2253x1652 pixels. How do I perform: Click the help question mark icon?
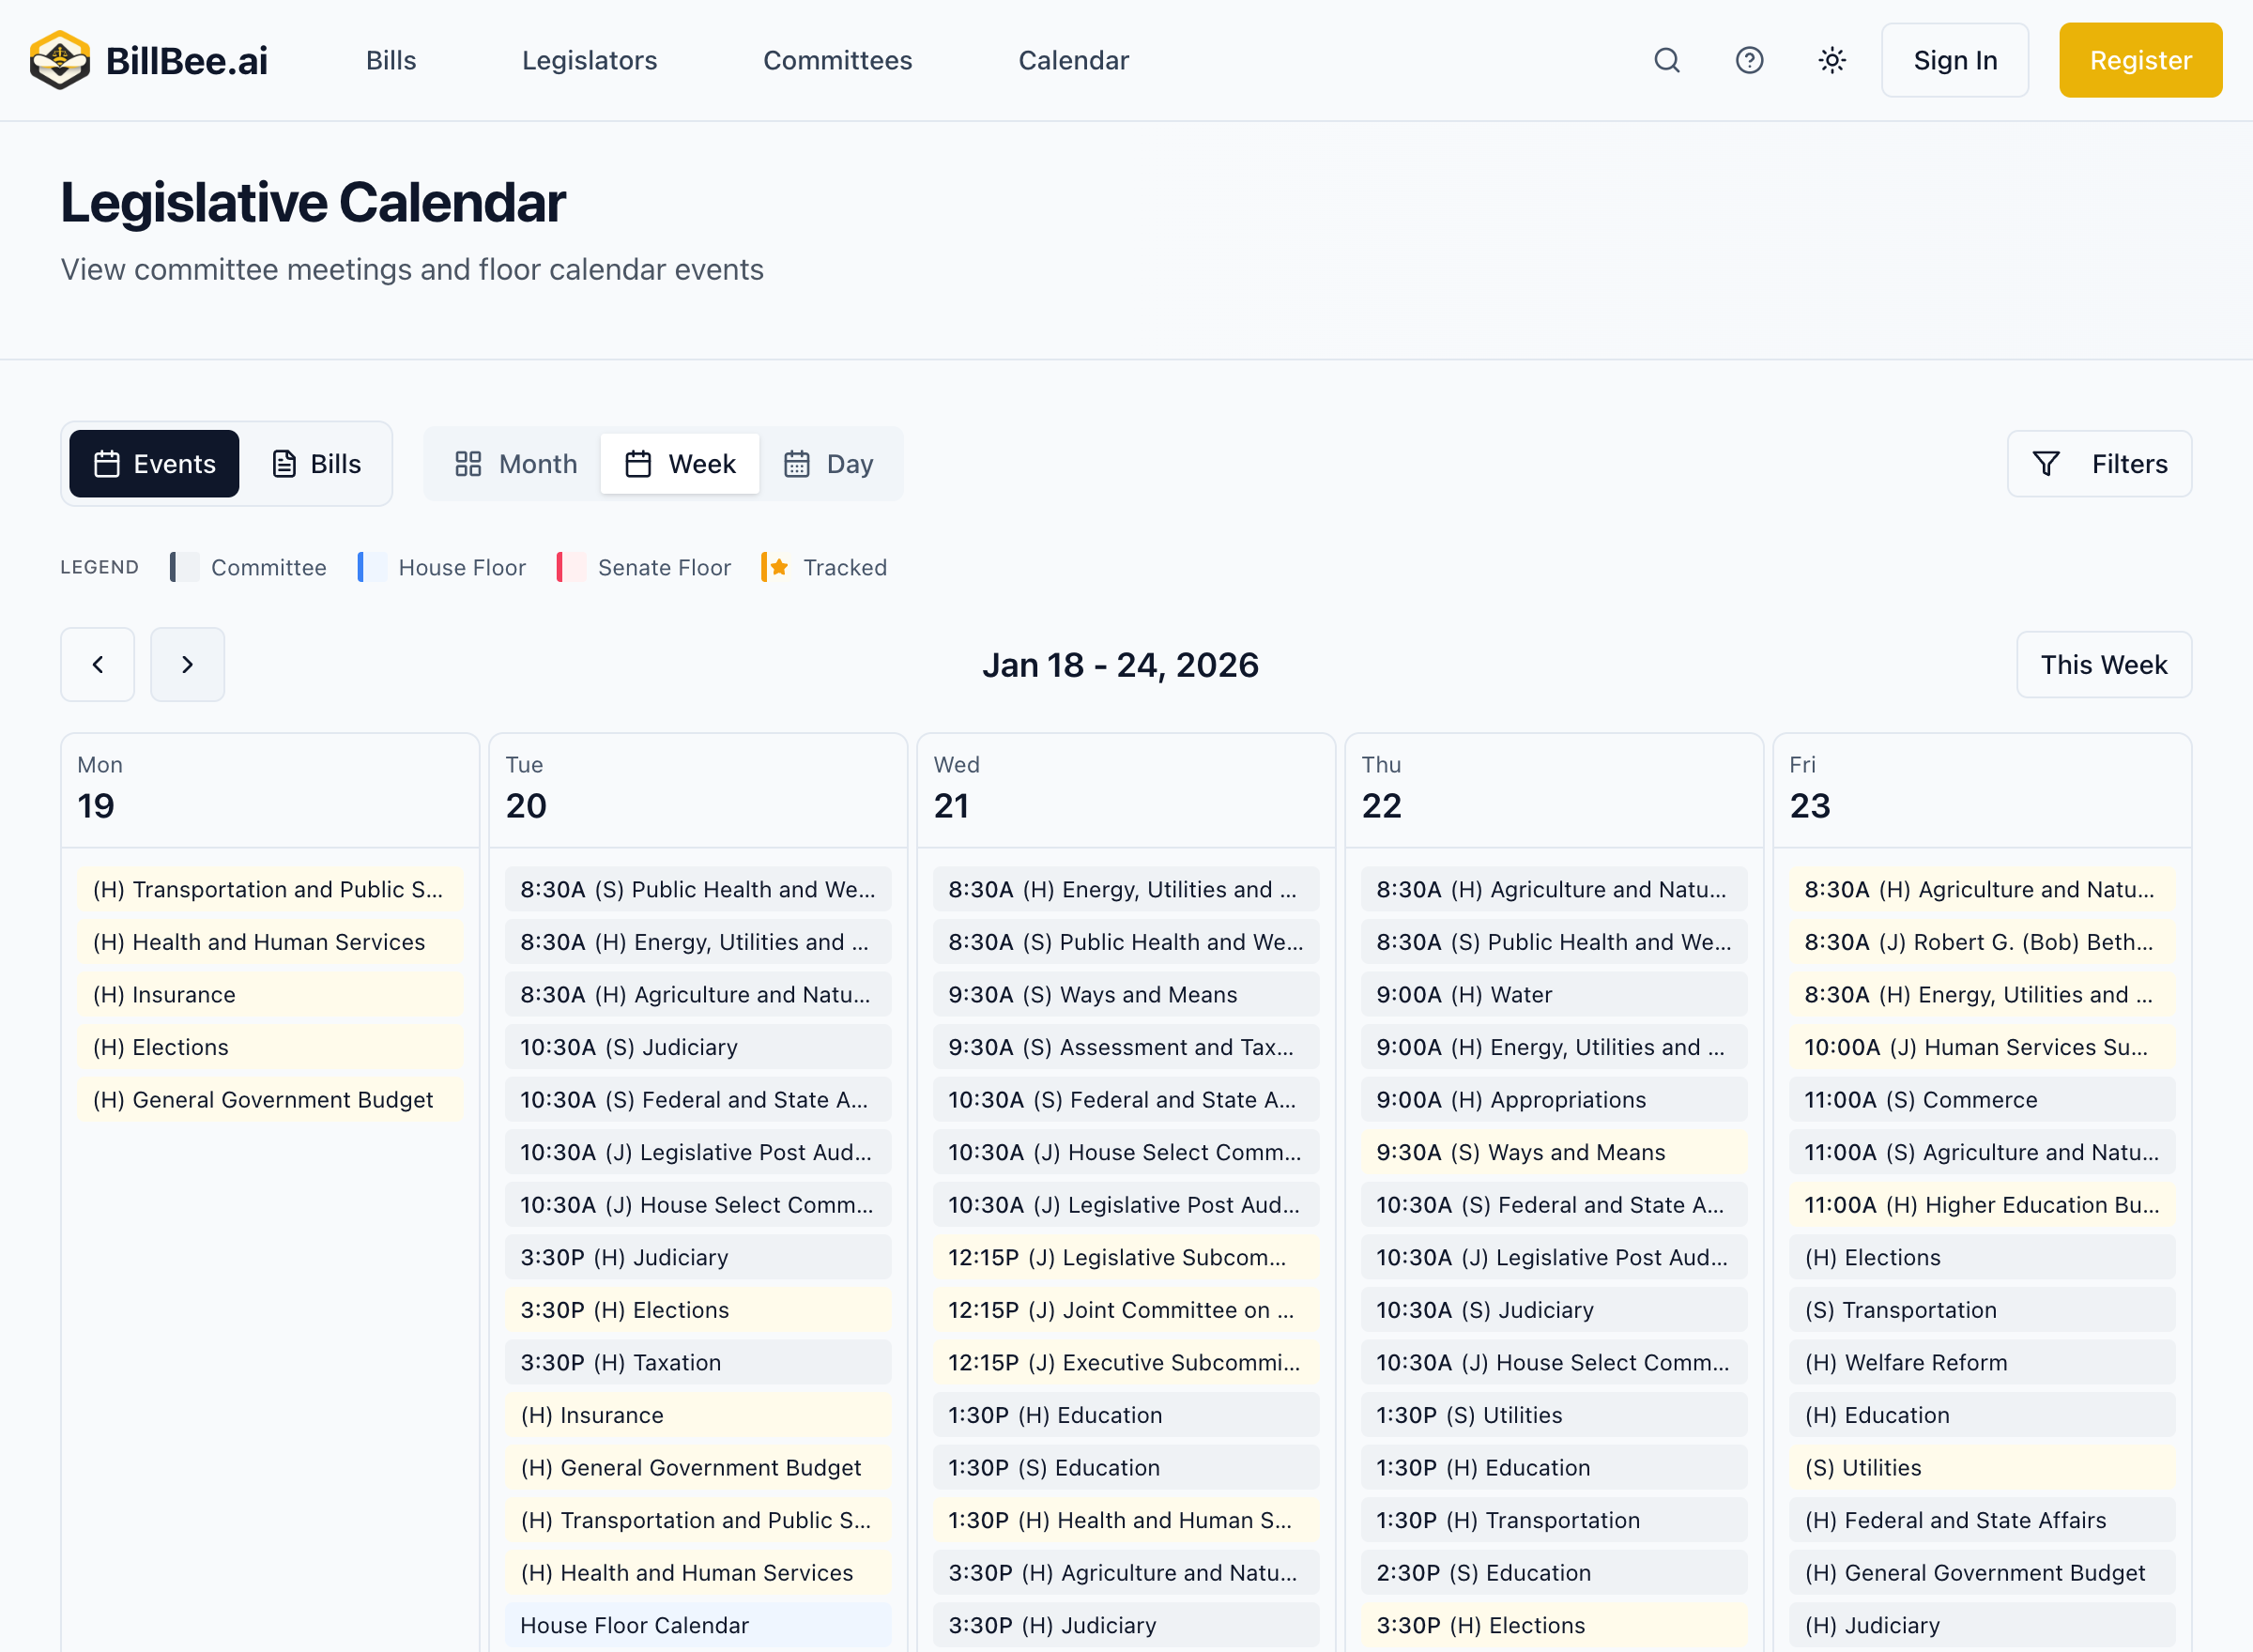tap(1749, 60)
